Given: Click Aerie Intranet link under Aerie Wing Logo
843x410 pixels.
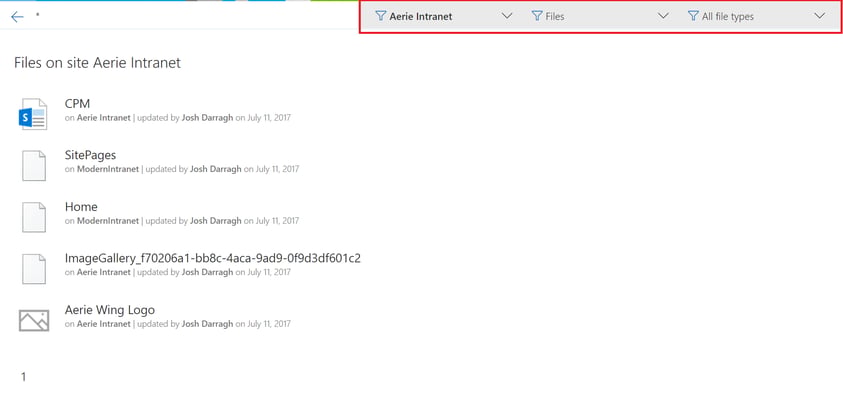Looking at the screenshot, I should (x=104, y=324).
